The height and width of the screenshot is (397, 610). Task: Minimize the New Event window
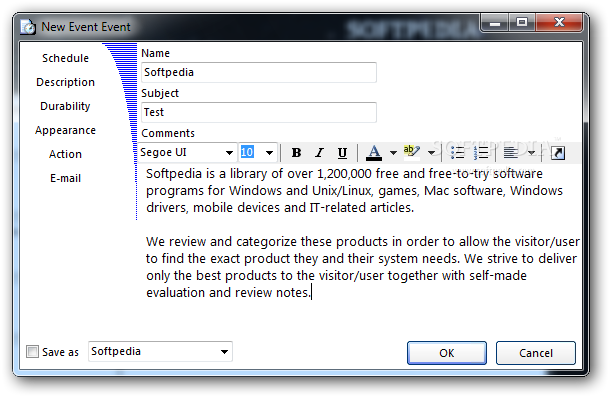point(494,23)
